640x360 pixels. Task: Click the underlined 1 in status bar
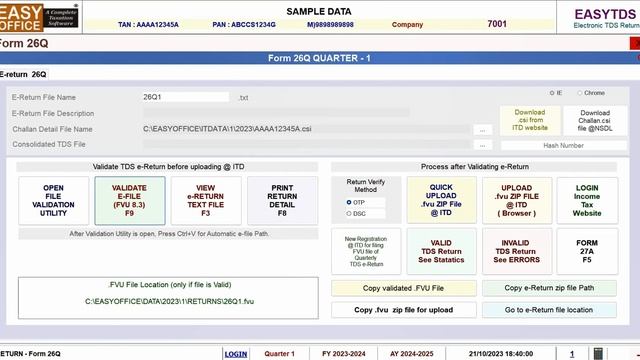[572, 354]
